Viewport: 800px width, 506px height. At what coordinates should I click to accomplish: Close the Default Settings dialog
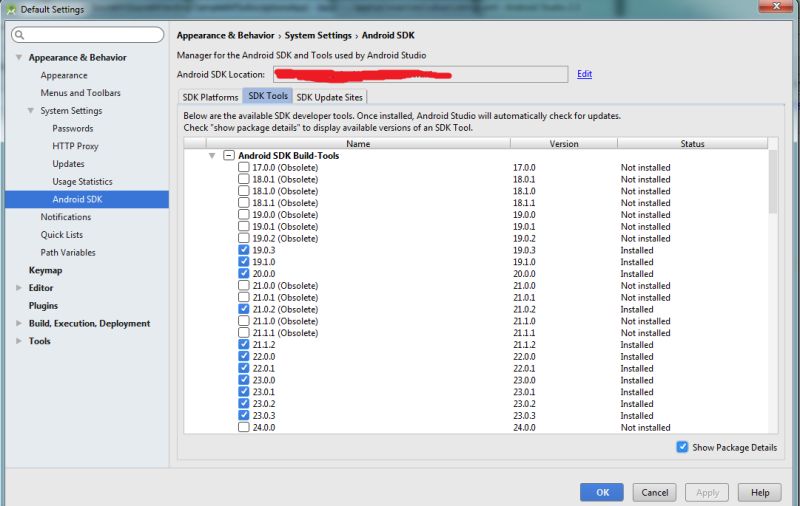click(777, 6)
